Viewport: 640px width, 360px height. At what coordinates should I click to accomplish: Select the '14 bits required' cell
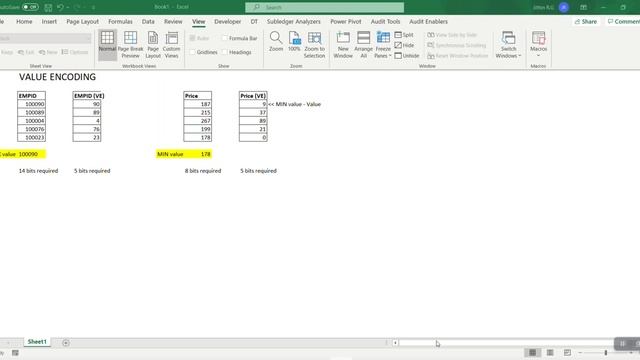point(38,171)
